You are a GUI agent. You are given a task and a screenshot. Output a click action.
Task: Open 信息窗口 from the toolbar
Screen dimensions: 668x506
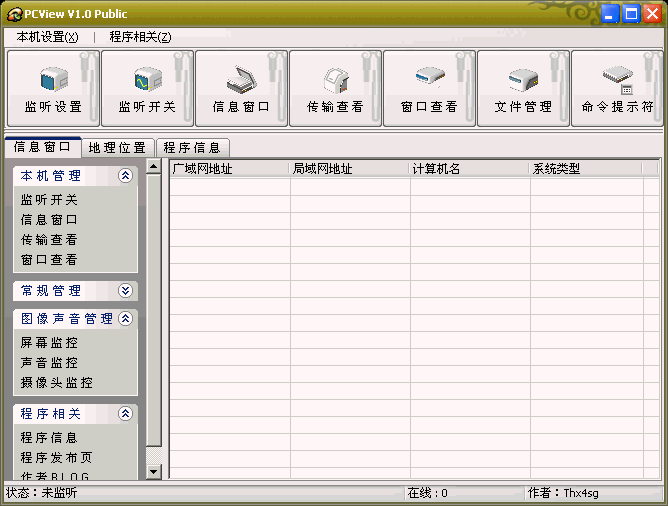(241, 88)
